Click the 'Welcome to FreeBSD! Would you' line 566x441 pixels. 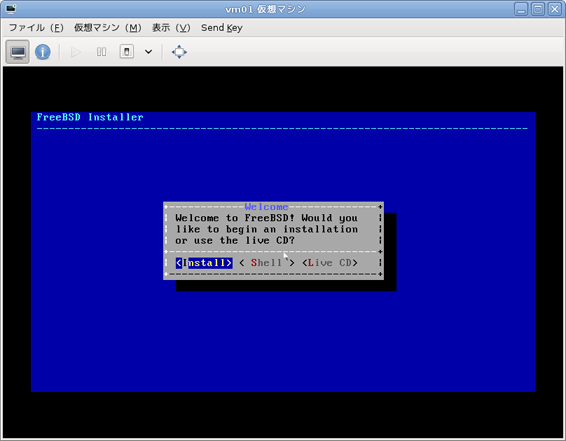click(266, 218)
